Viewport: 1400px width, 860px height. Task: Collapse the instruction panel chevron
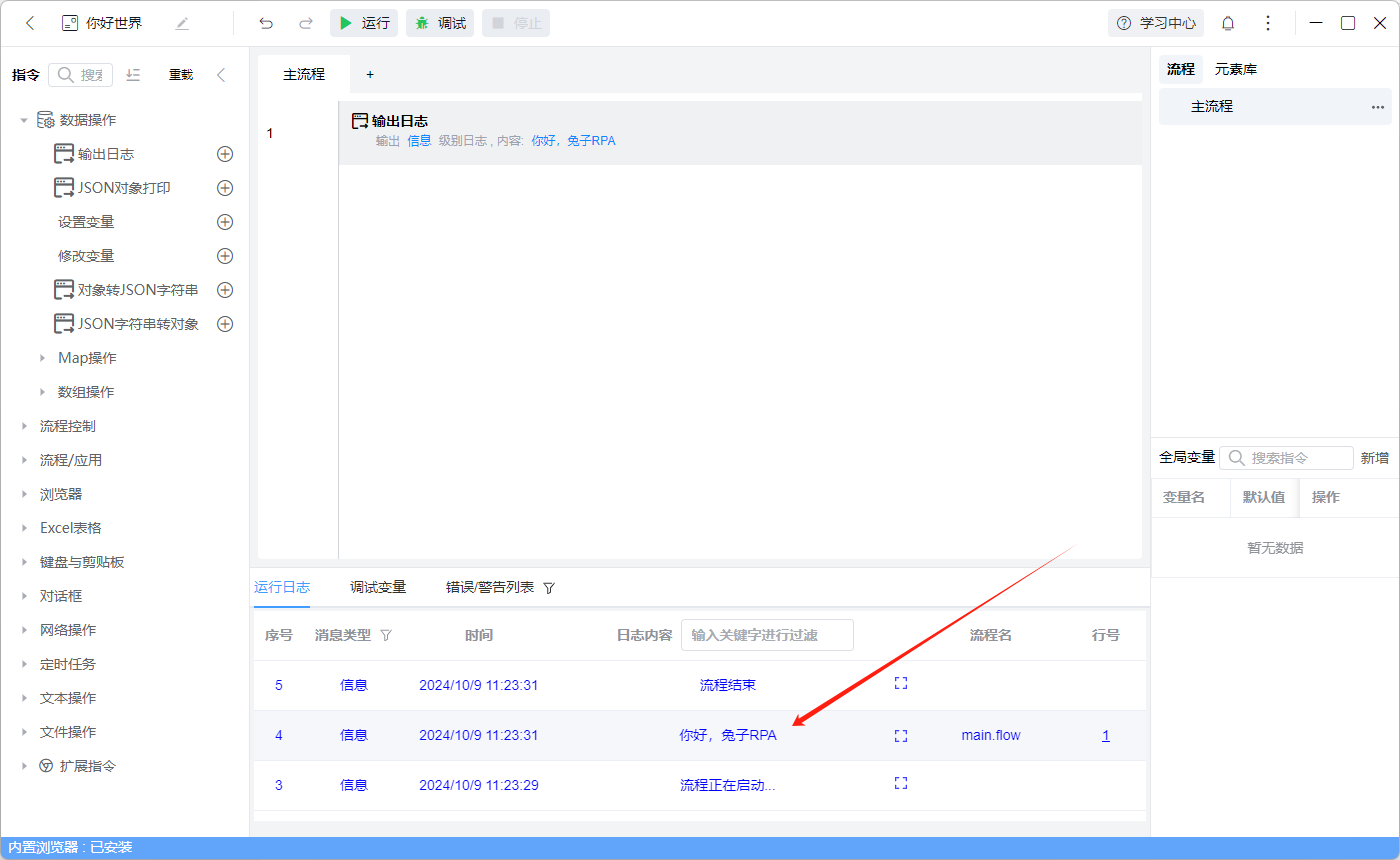[222, 75]
